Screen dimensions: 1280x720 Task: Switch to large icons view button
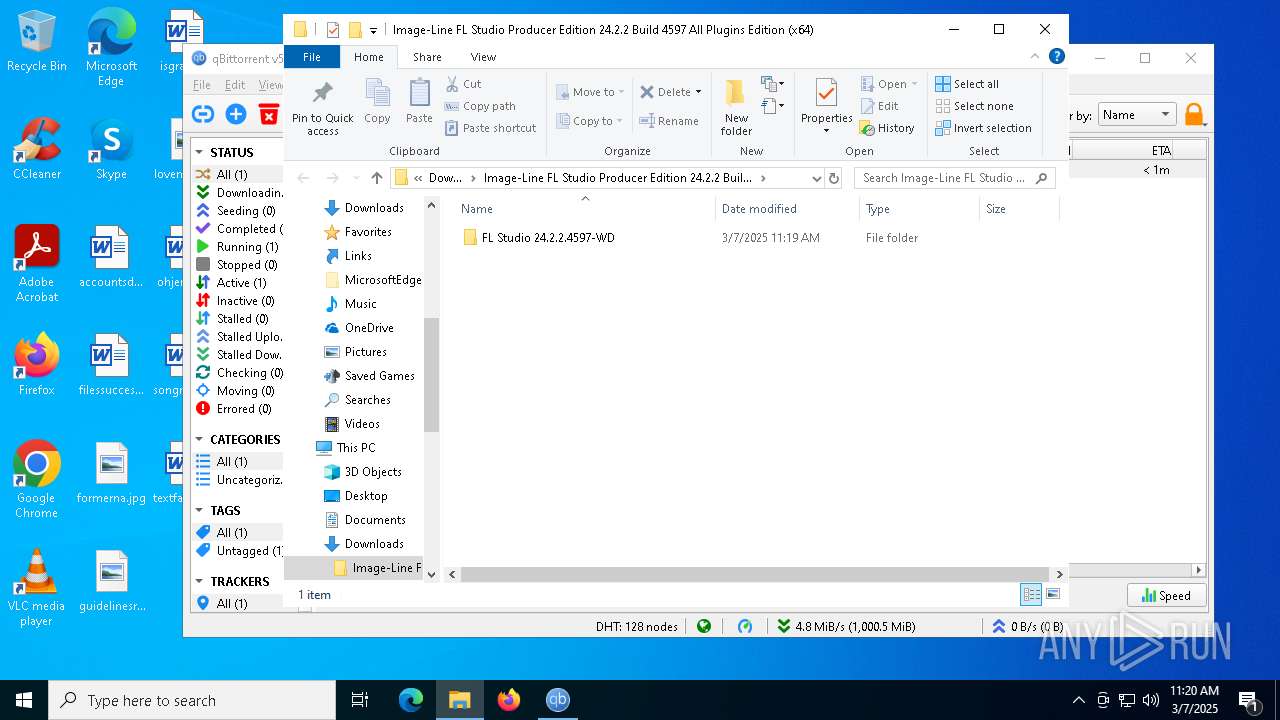tap(1053, 594)
